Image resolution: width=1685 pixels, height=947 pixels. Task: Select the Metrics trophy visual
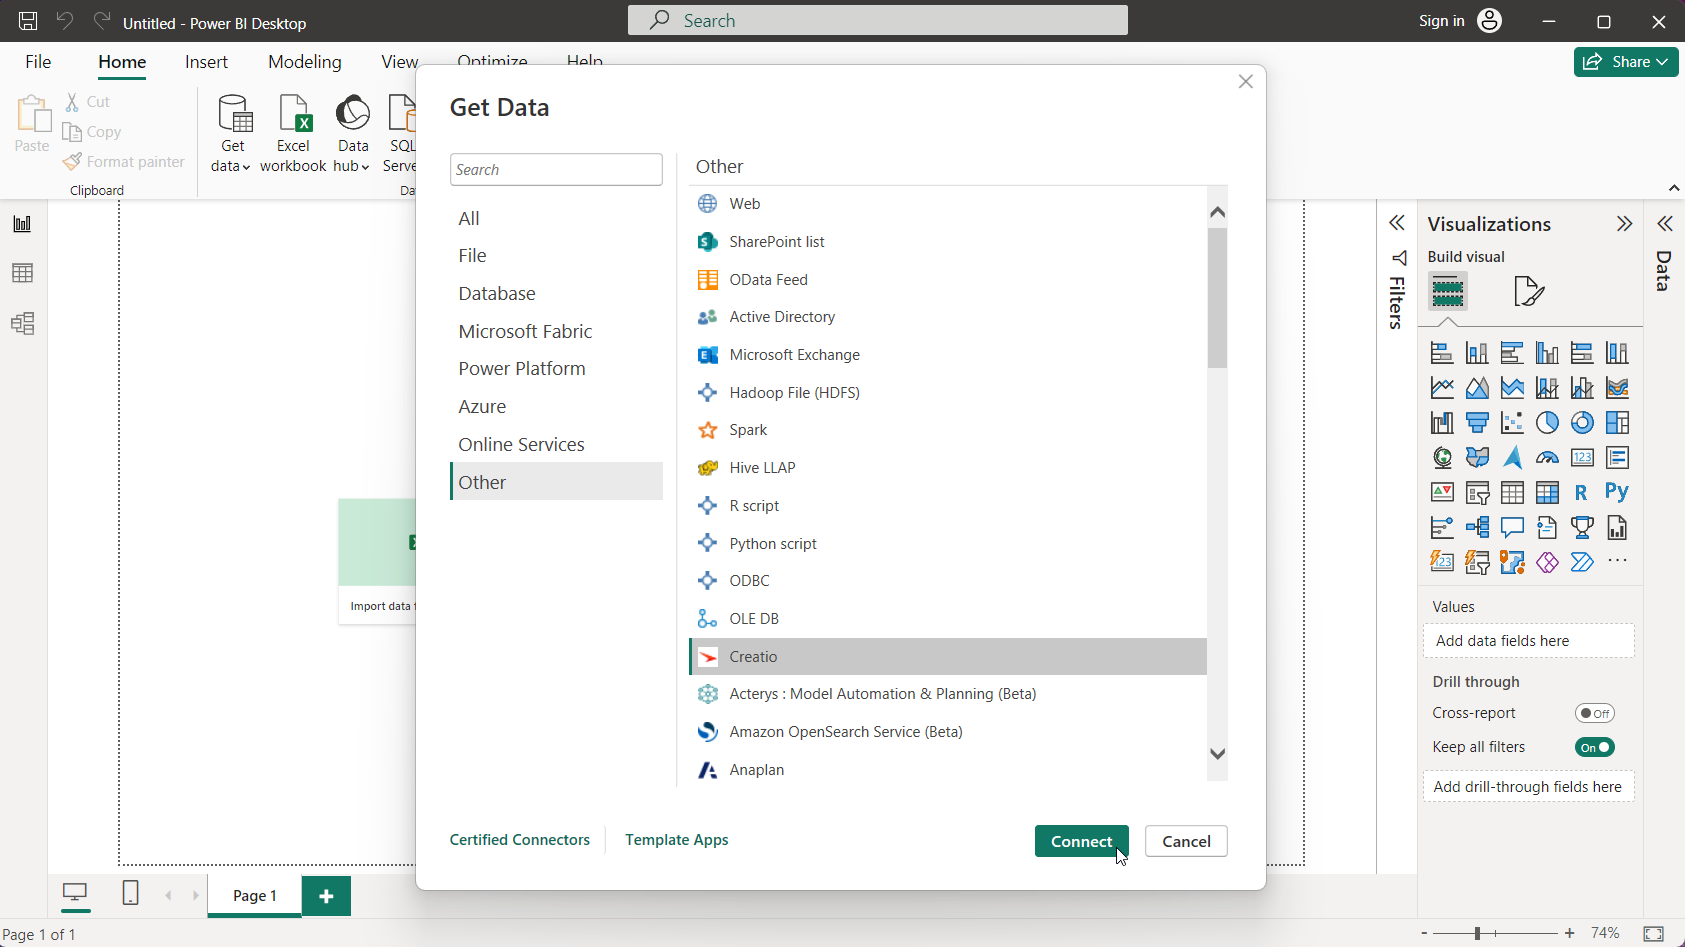click(1582, 528)
